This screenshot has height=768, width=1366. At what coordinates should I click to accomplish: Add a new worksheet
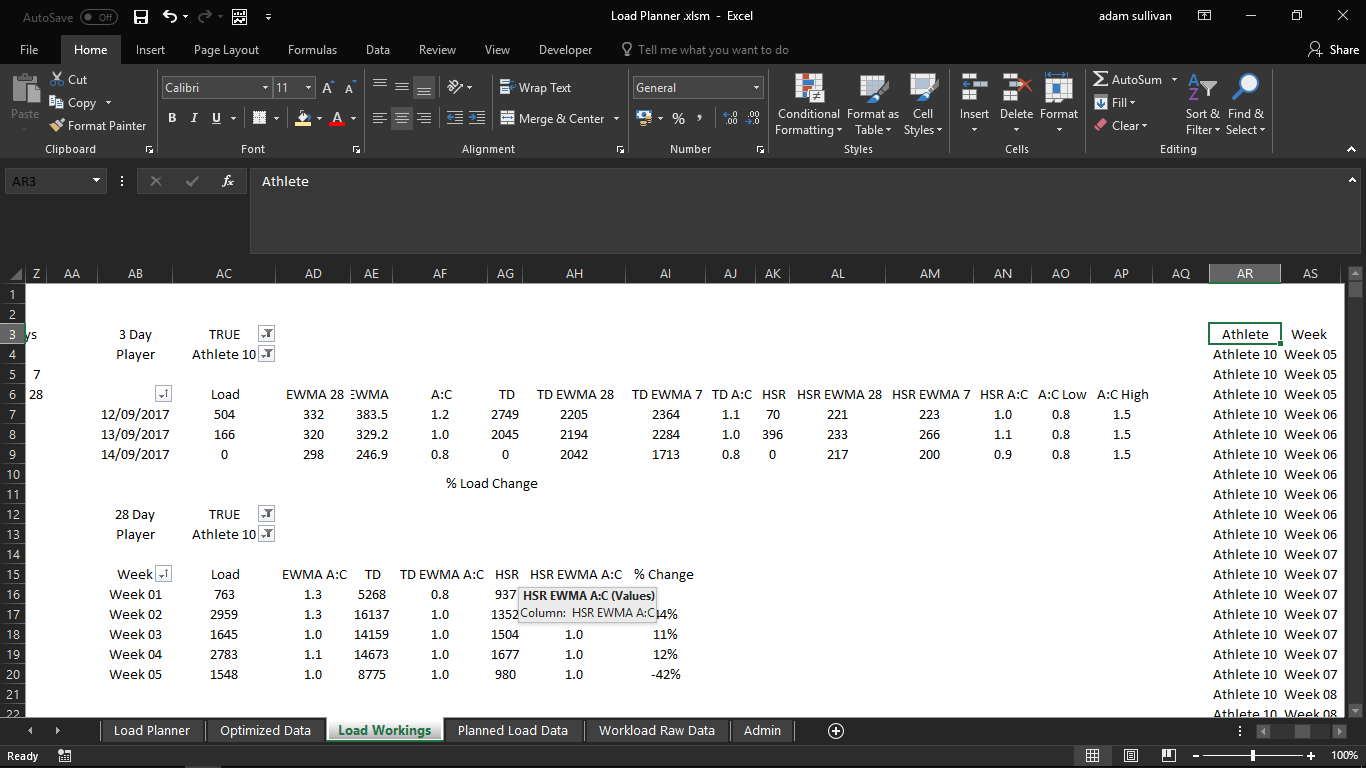click(x=835, y=731)
